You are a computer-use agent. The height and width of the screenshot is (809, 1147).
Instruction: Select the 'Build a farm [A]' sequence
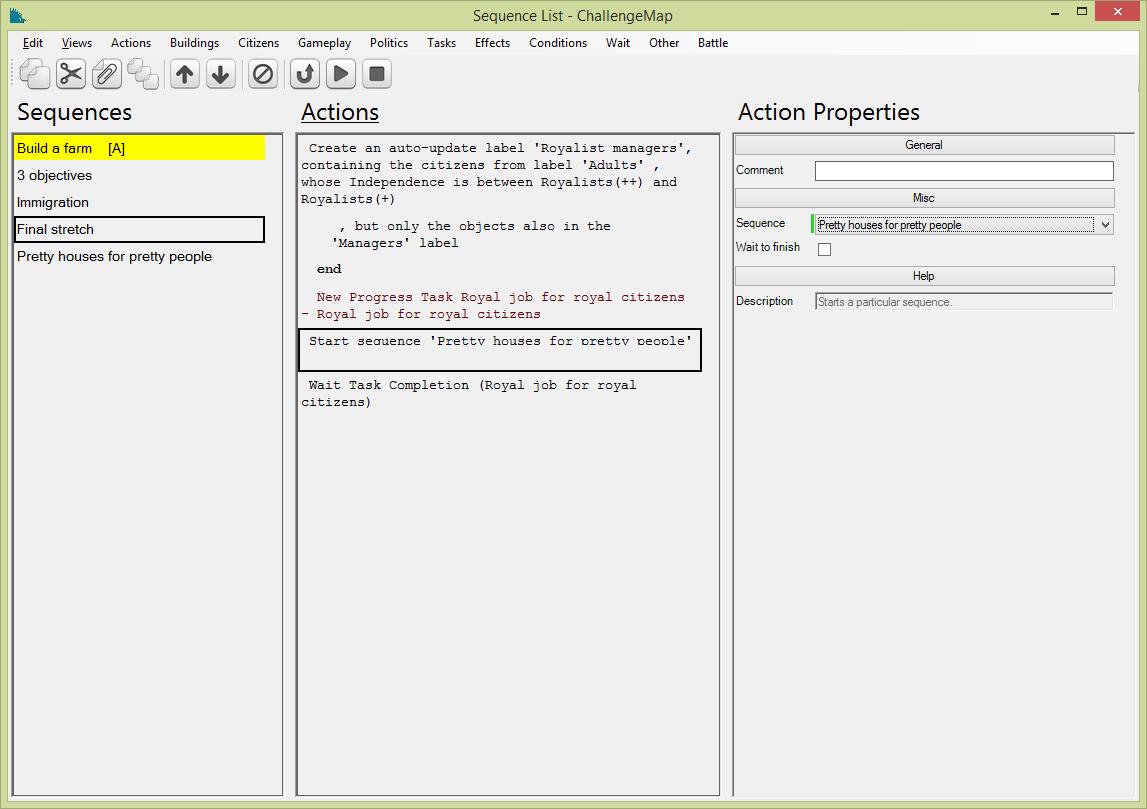click(x=140, y=148)
